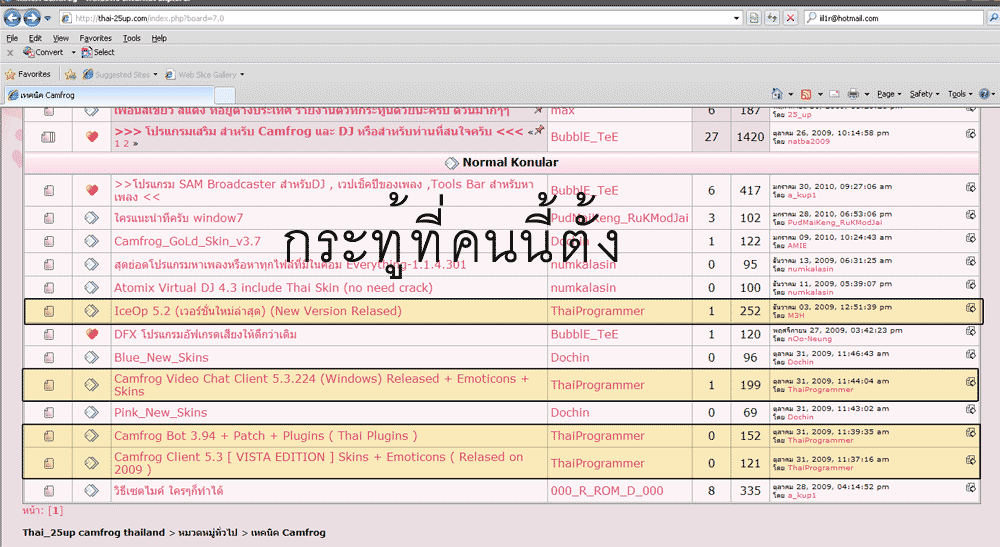Open the Tools command bar menu
1000x547 pixels.
[x=960, y=94]
